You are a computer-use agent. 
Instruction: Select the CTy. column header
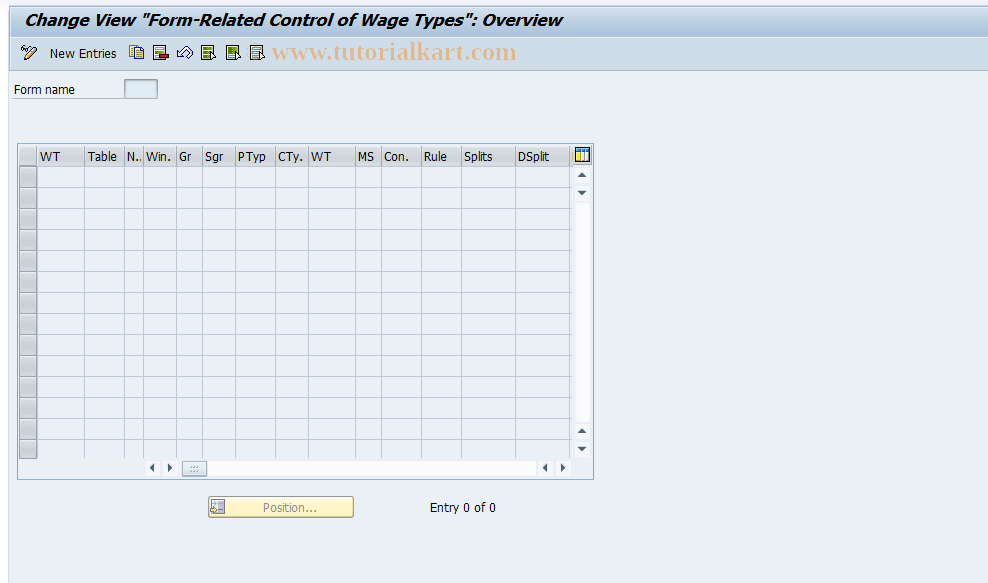tap(292, 156)
